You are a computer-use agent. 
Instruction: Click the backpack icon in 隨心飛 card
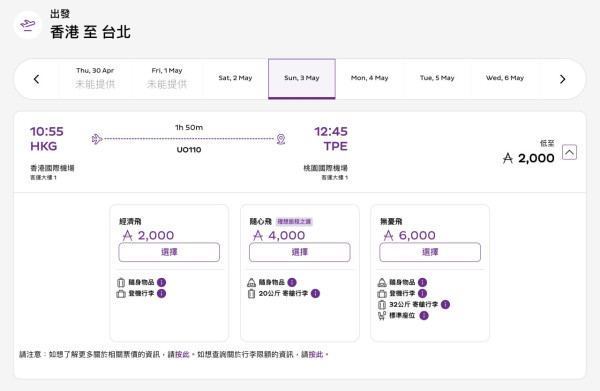point(251,282)
